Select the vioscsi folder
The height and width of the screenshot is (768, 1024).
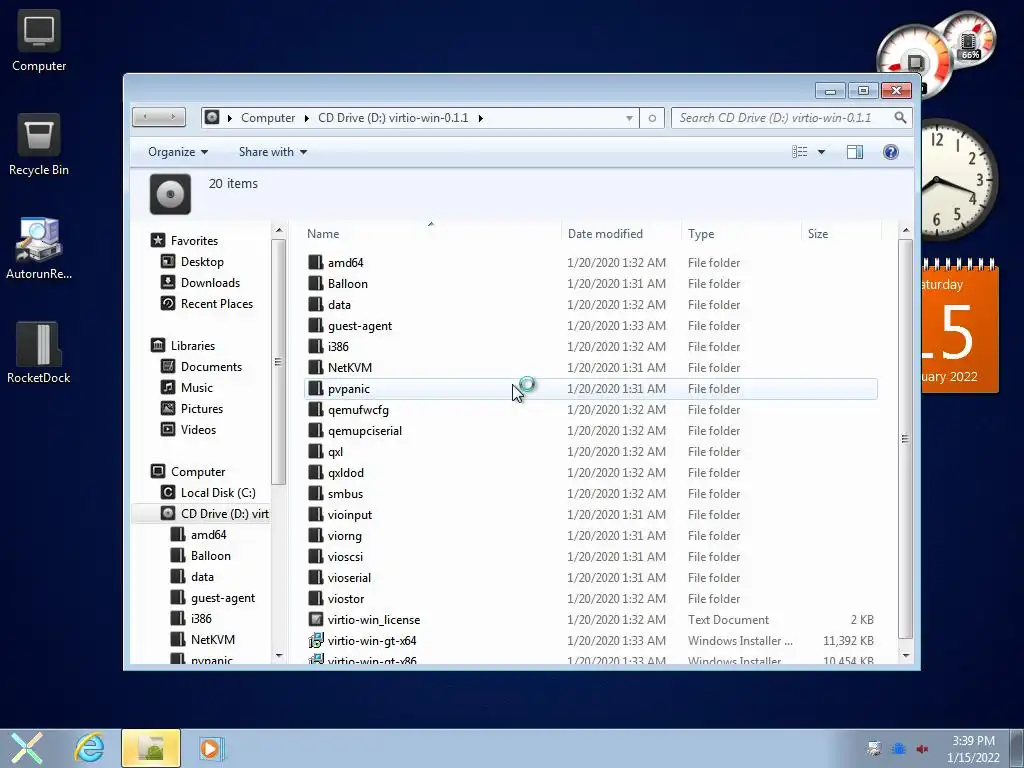(x=345, y=556)
